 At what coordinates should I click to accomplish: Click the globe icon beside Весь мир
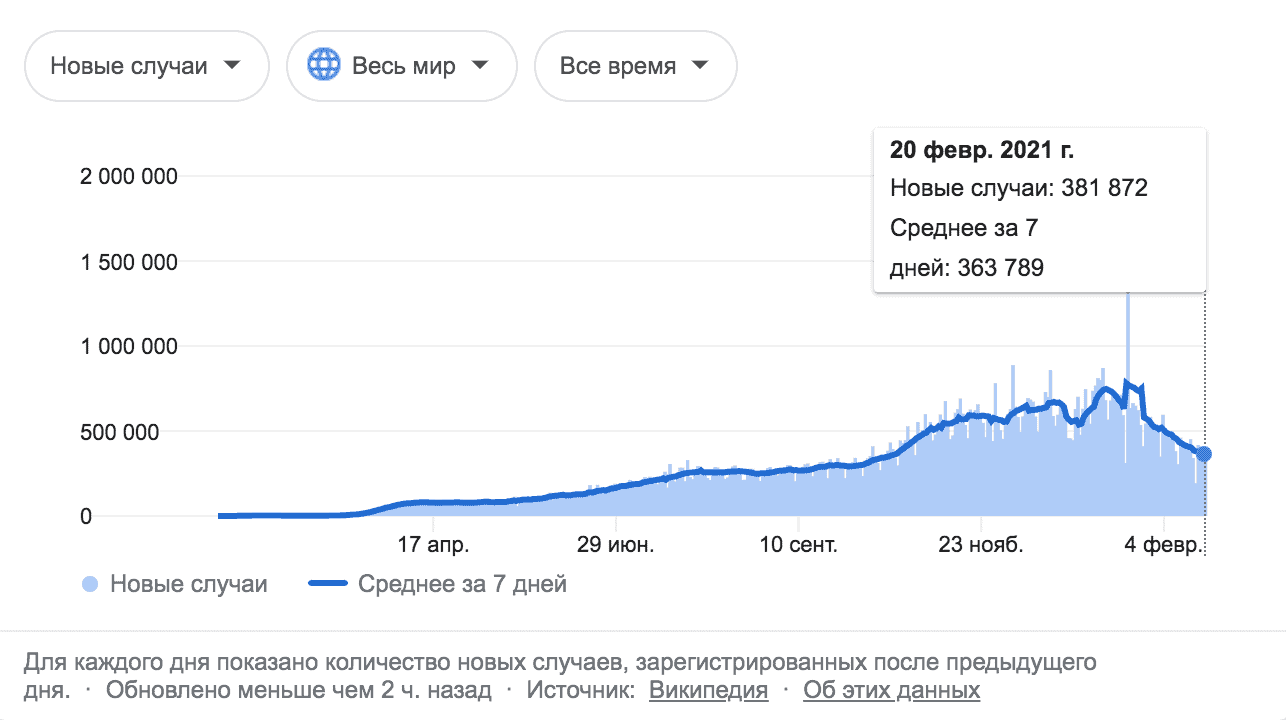point(324,66)
